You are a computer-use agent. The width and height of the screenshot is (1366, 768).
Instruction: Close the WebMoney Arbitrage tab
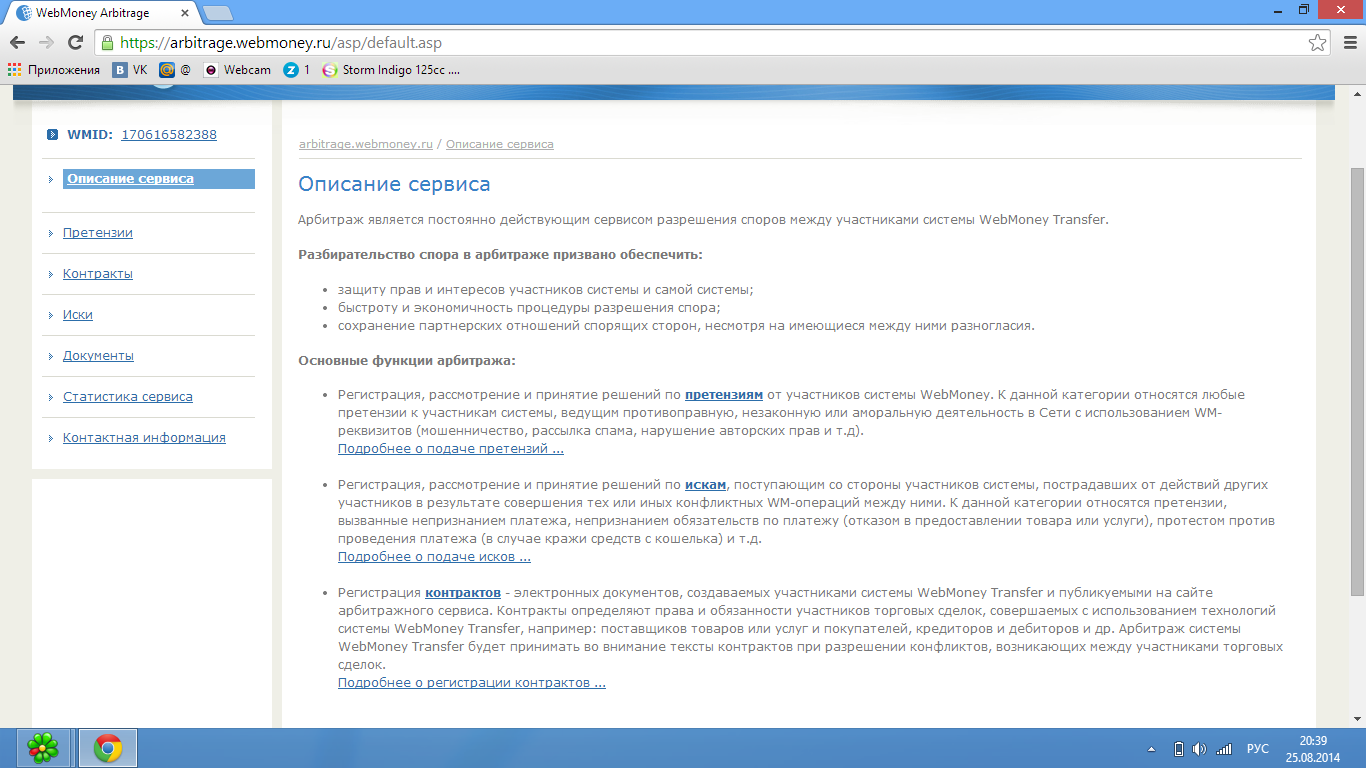(183, 14)
